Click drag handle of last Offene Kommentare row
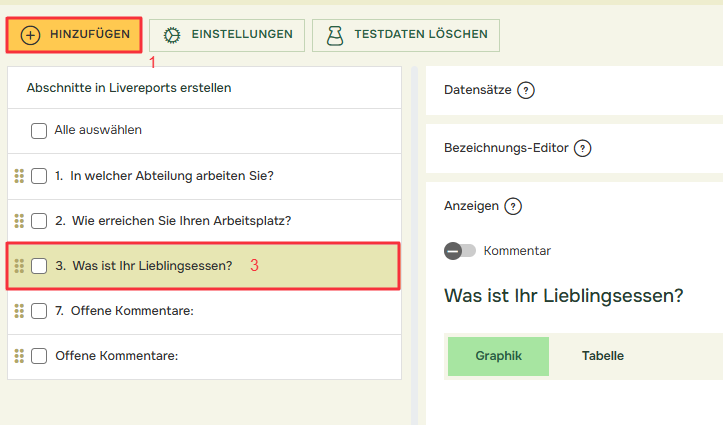723x425 pixels. pyautogui.click(x=19, y=356)
